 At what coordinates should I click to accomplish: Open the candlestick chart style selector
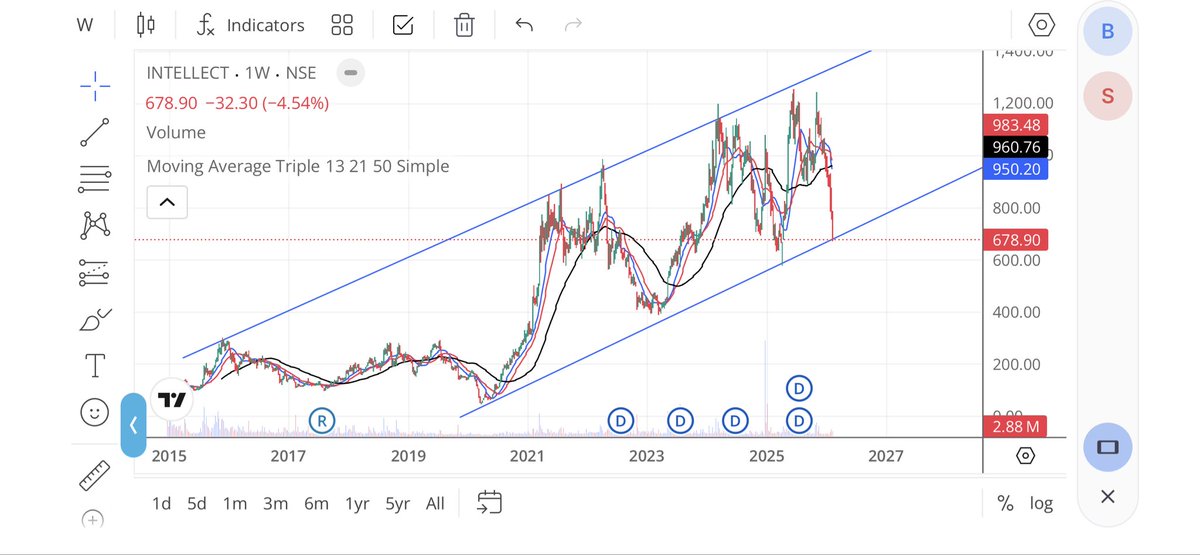(147, 25)
